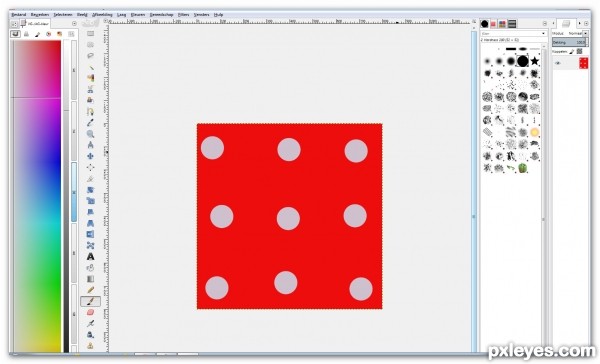Select the blue Move tool
Viewport: 600px width, 364px height.
pos(90,156)
